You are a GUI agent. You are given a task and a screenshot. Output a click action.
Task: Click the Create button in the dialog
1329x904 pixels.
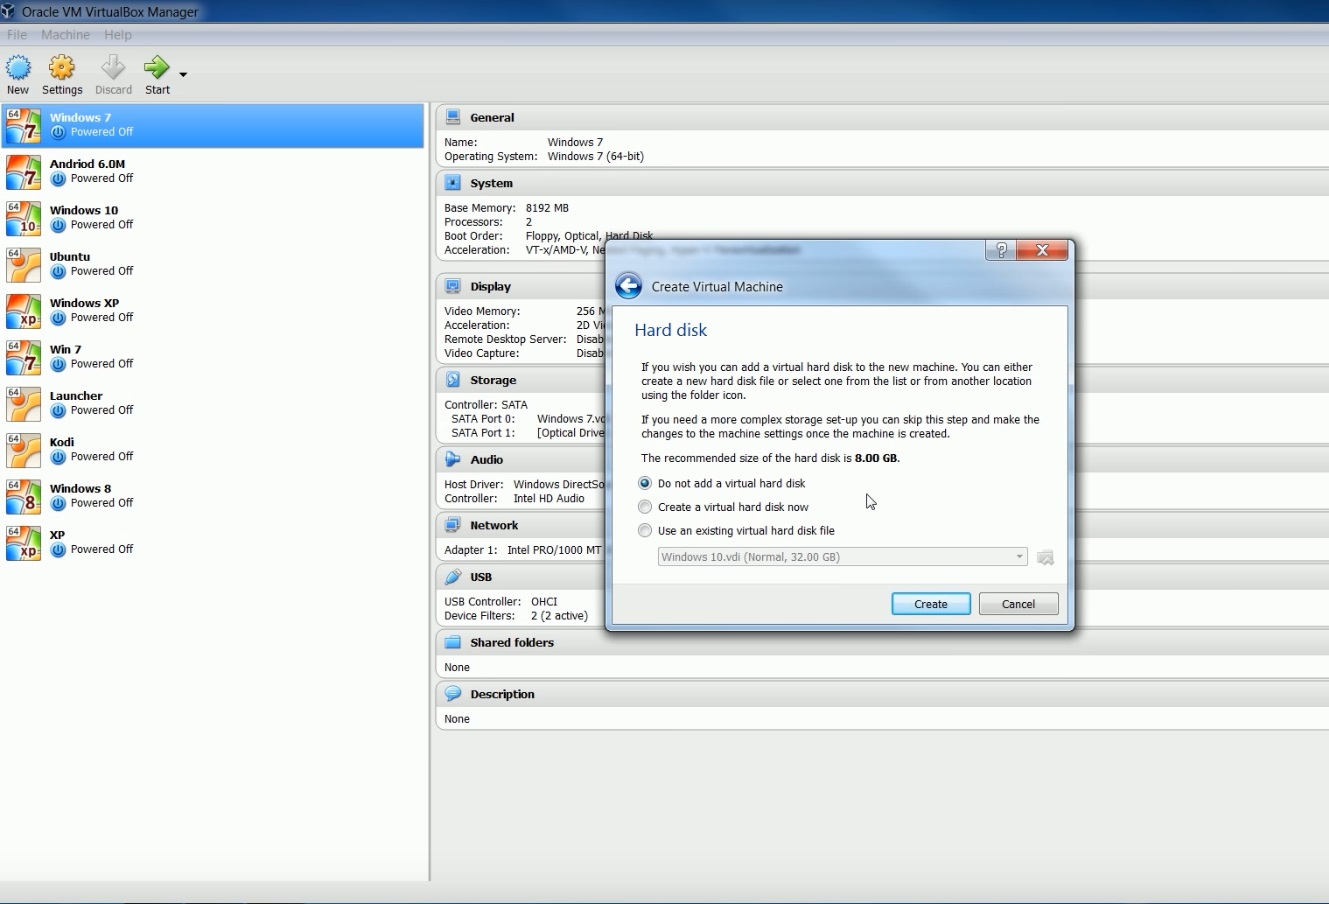click(931, 604)
